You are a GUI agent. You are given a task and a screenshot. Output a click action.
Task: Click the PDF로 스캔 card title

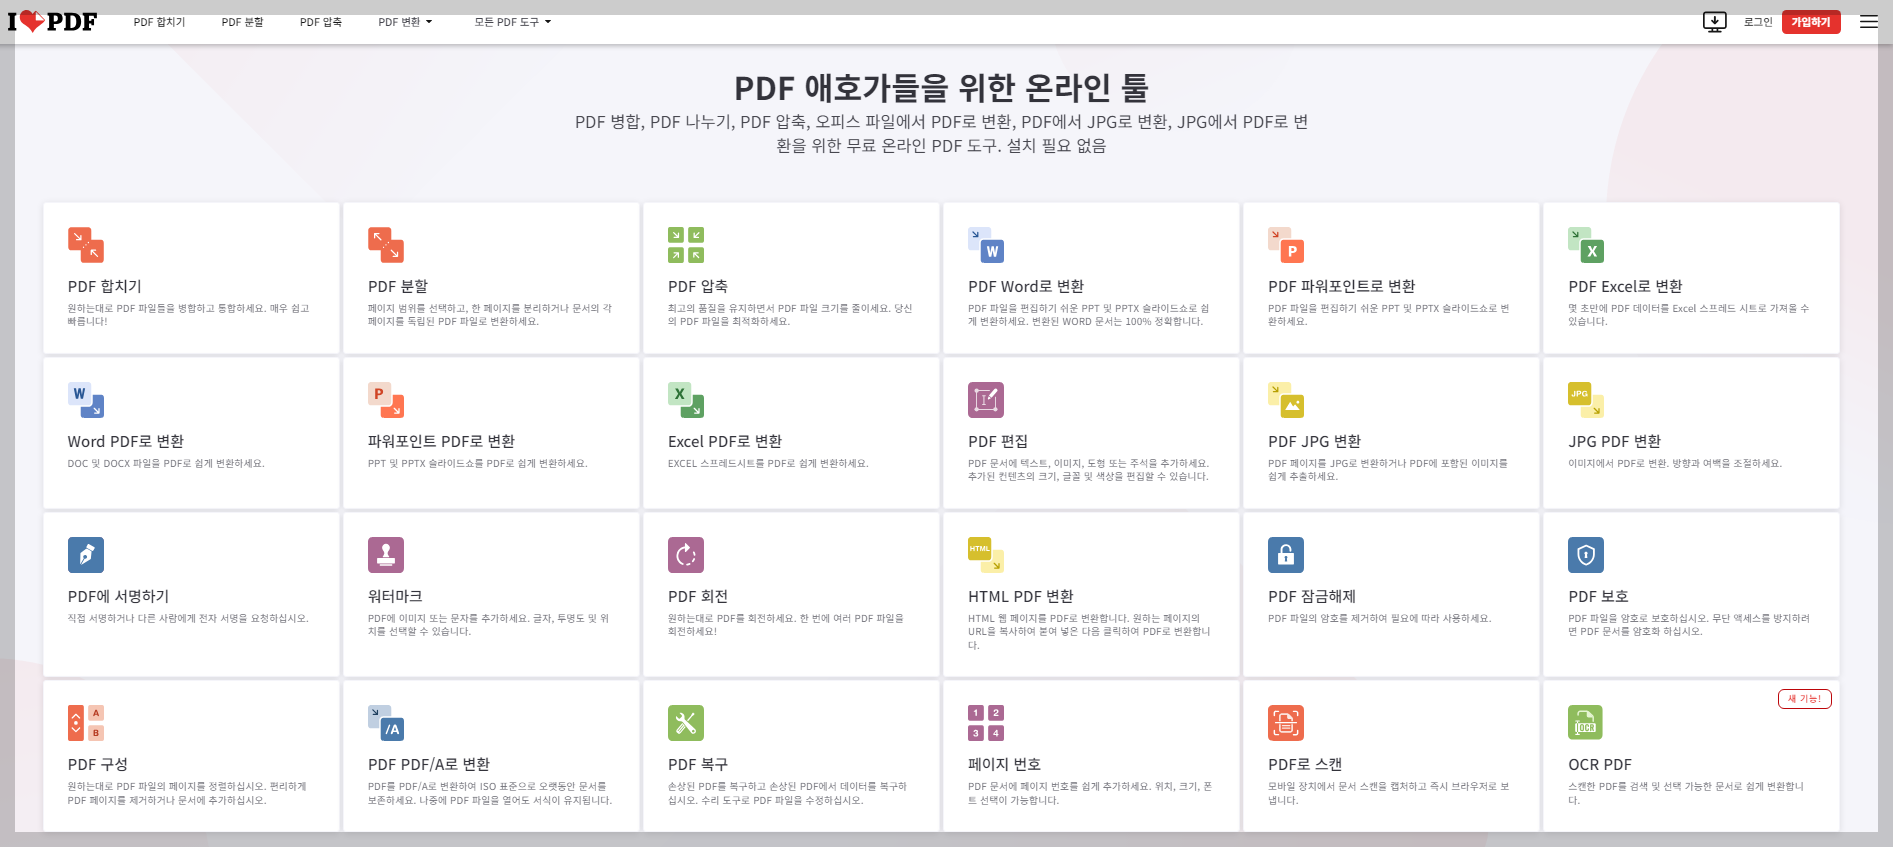[x=1305, y=764]
